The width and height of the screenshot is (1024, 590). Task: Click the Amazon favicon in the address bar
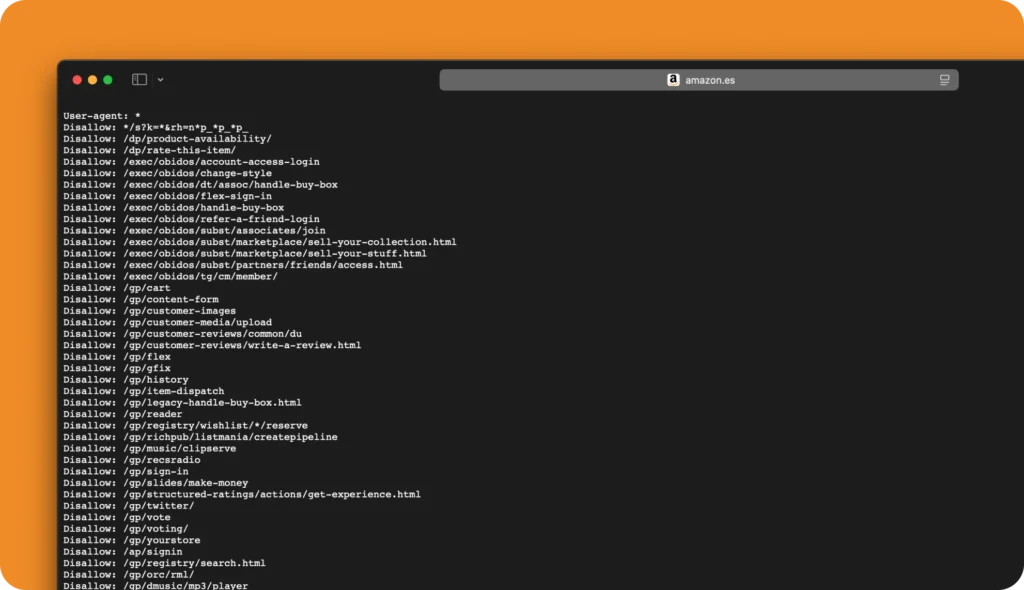pos(673,80)
